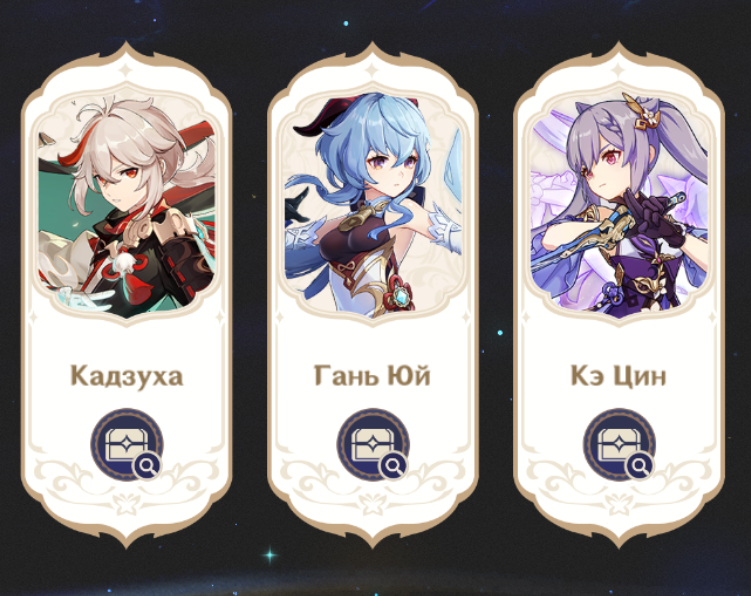This screenshot has height=596, width=751.
Task: Click the star ornament atop Кэ Цин's card
Action: coord(619,69)
